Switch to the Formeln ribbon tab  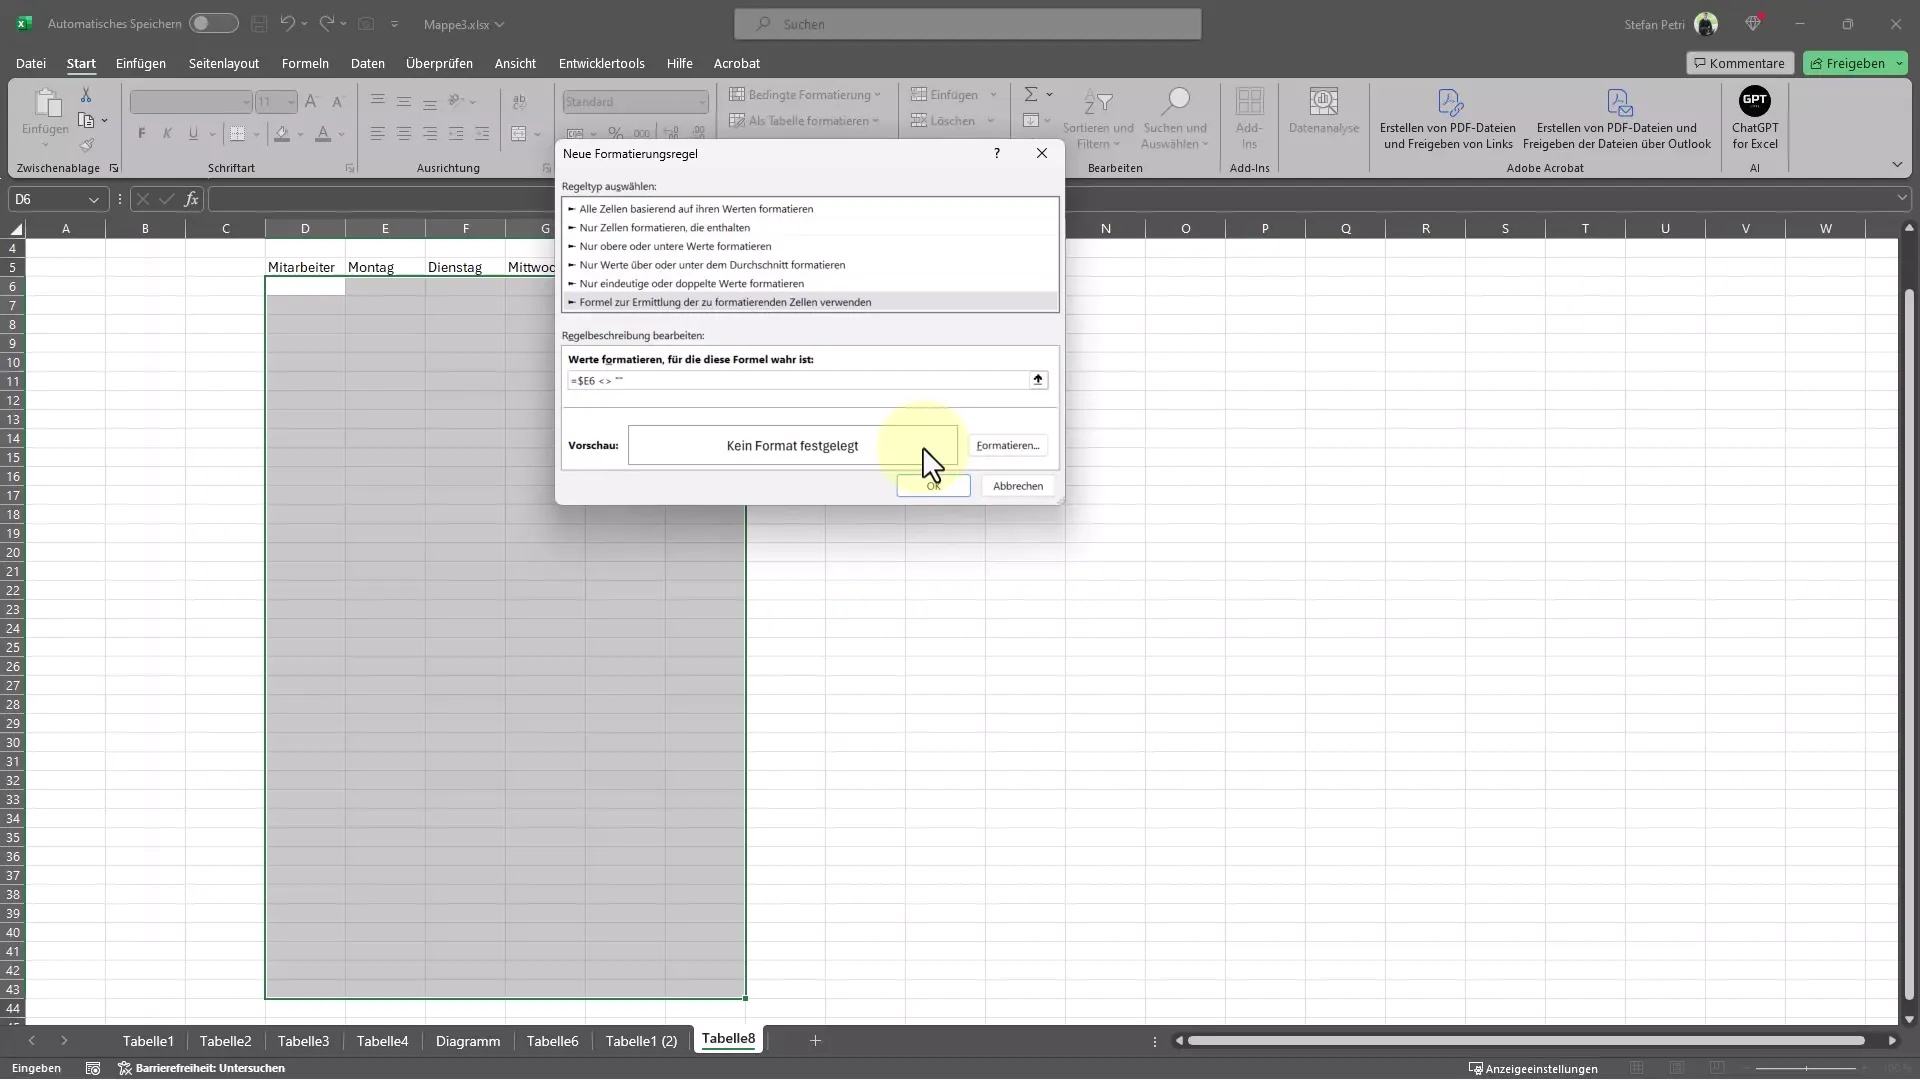point(305,63)
